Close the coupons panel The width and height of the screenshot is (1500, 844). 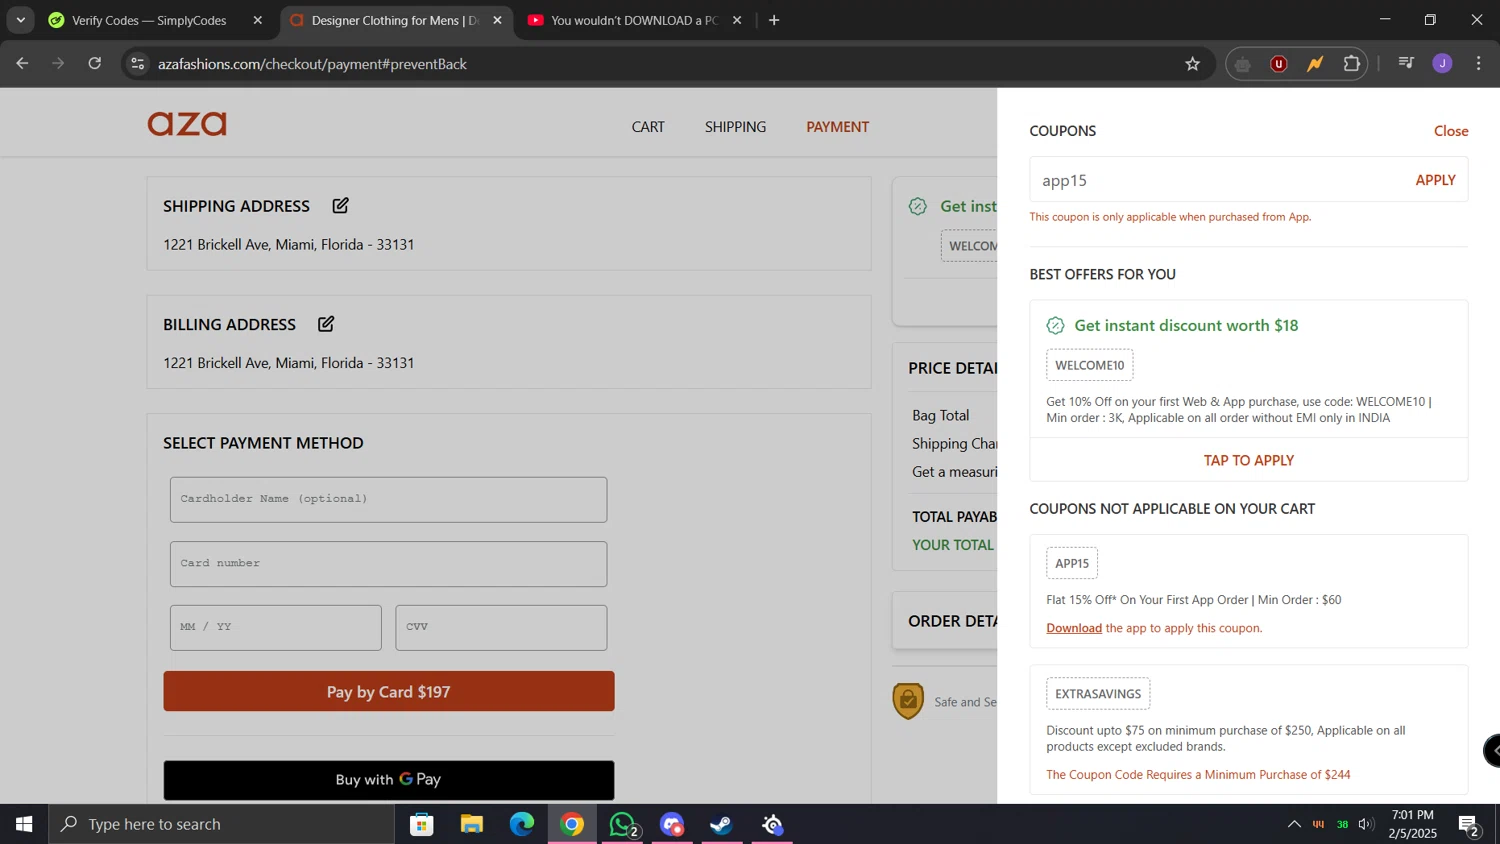[1451, 131]
